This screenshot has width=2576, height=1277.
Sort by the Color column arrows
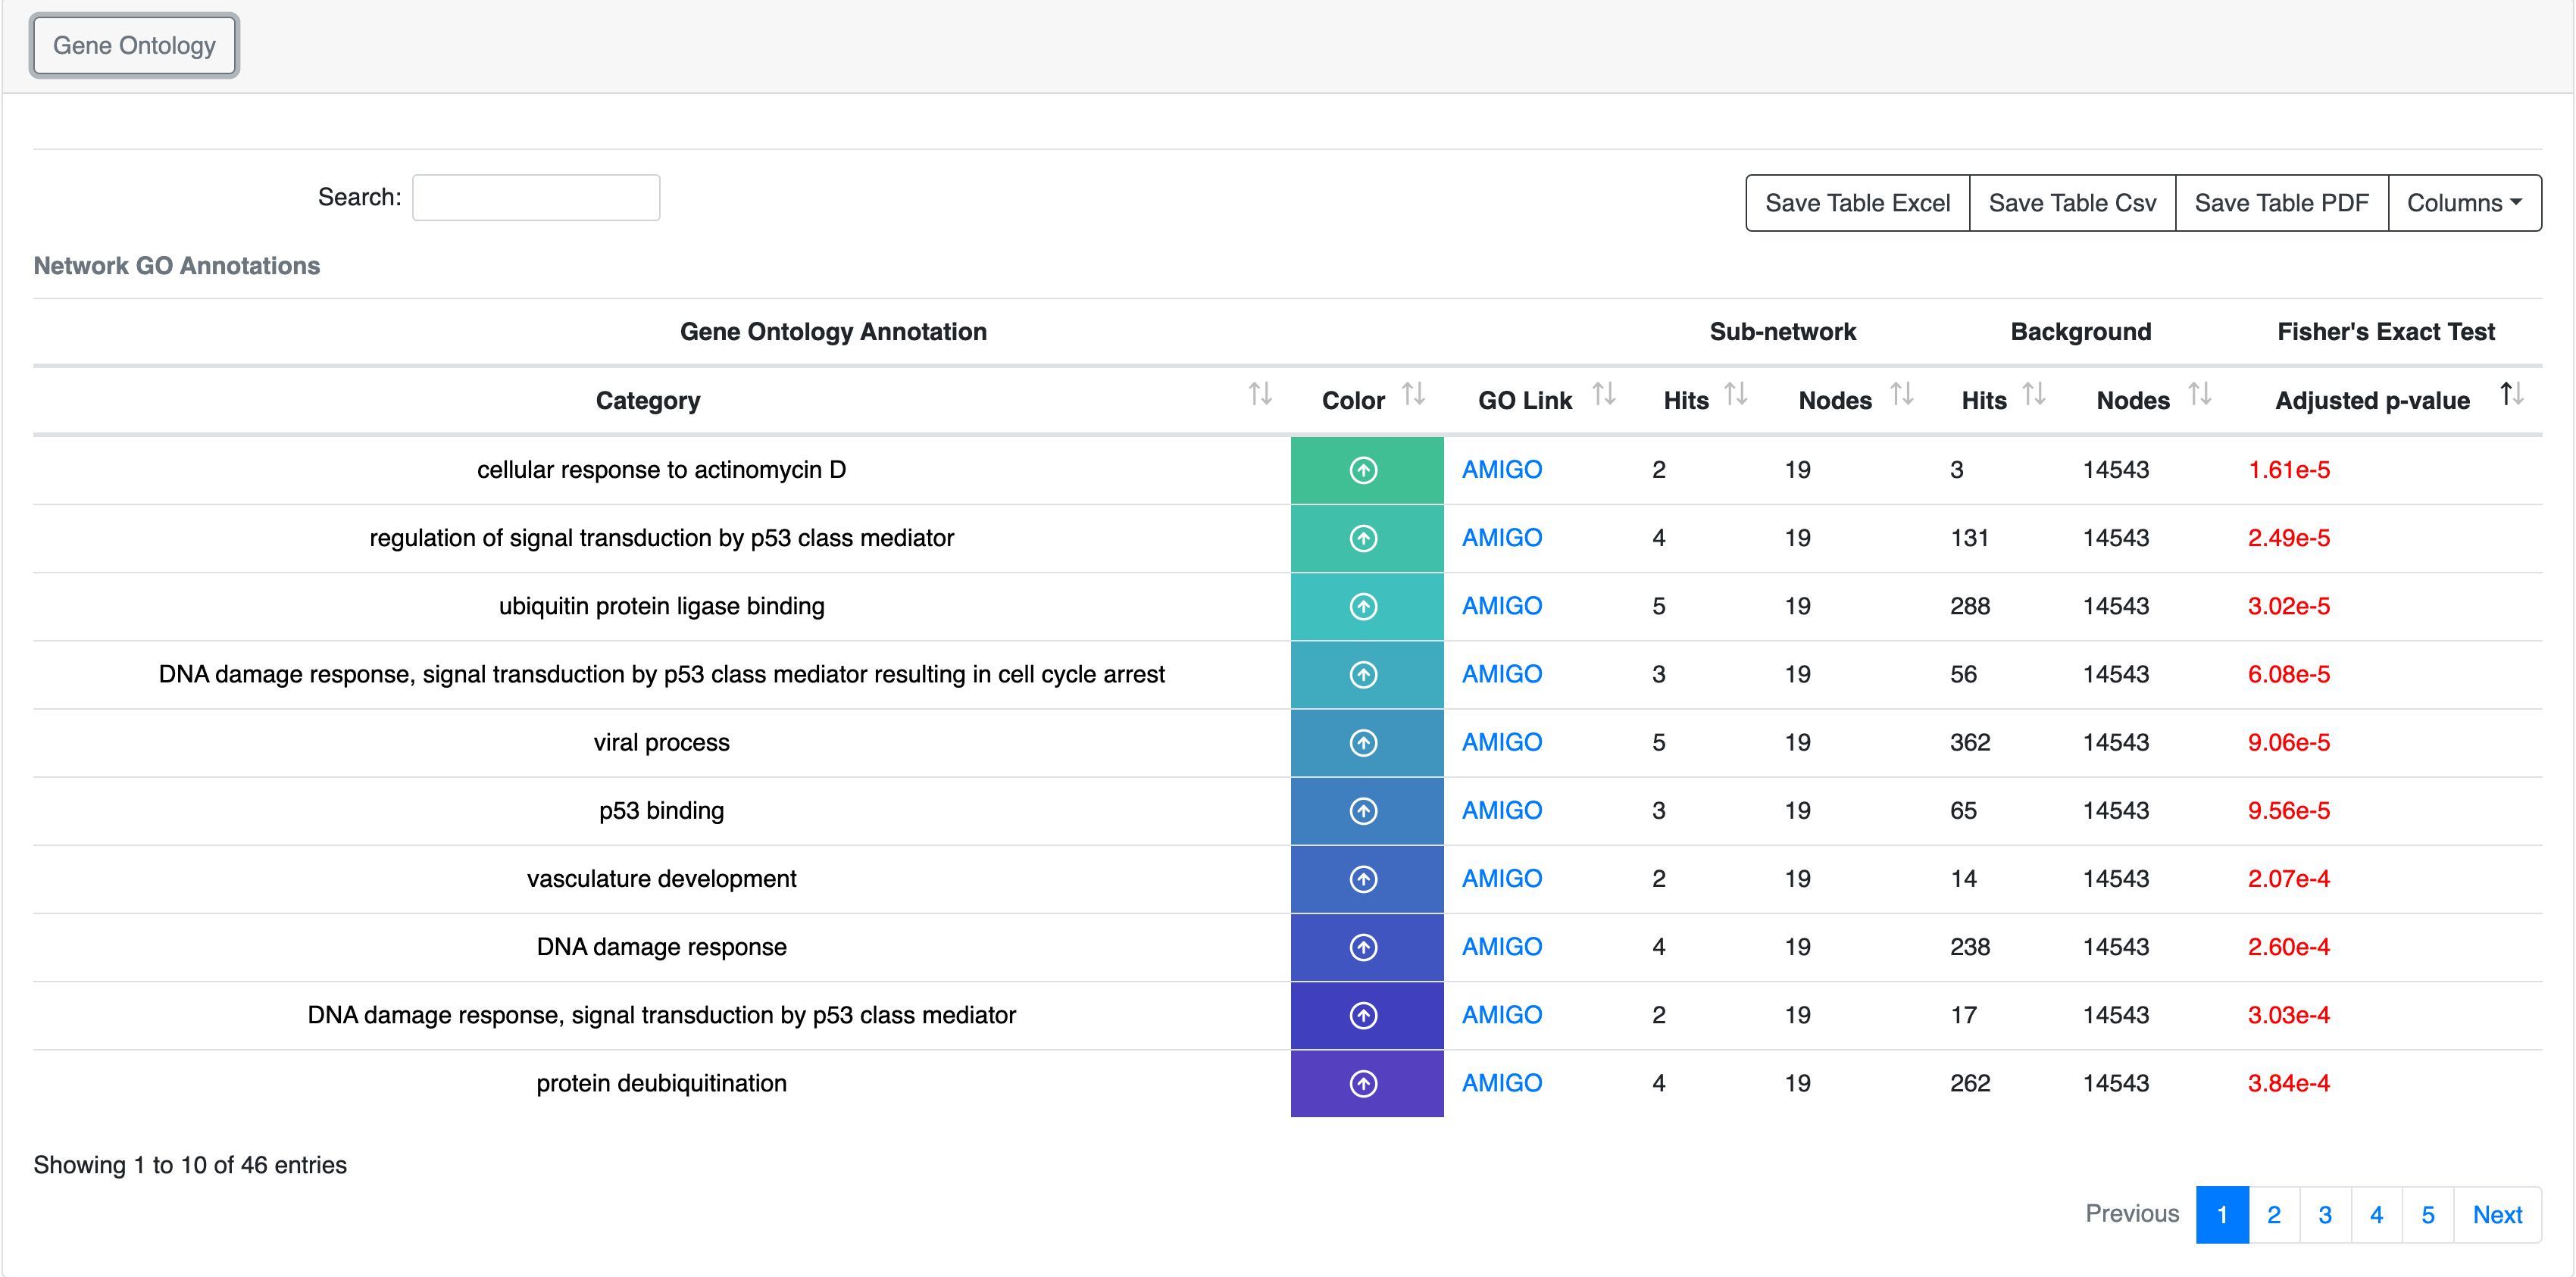1412,395
